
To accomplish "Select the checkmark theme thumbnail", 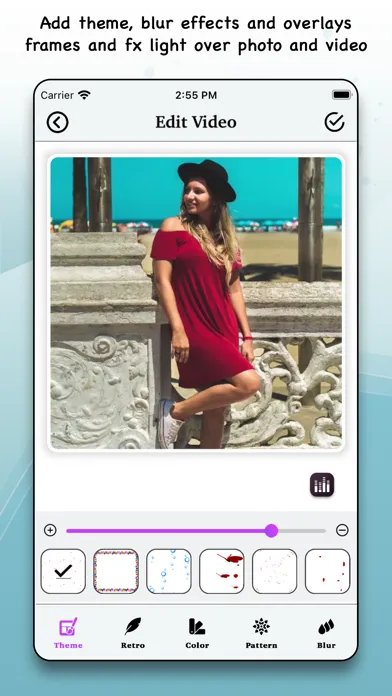I will (63, 571).
